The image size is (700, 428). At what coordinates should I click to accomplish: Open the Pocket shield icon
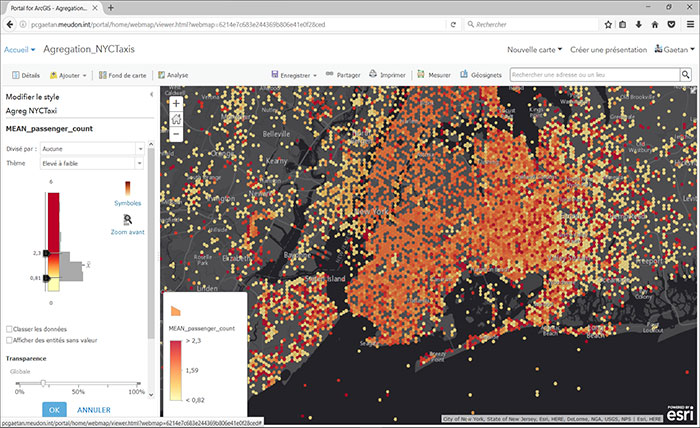pyautogui.click(x=671, y=25)
